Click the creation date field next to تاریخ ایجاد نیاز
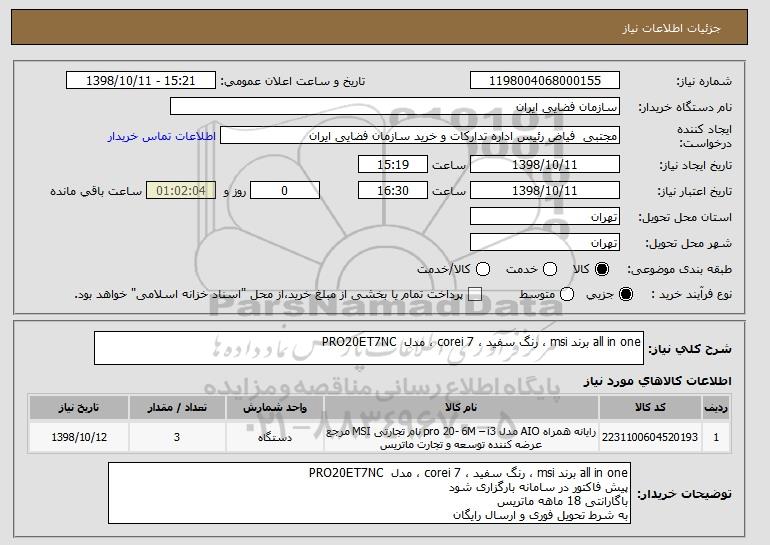Screen dimensions: 770x545 click(x=545, y=164)
